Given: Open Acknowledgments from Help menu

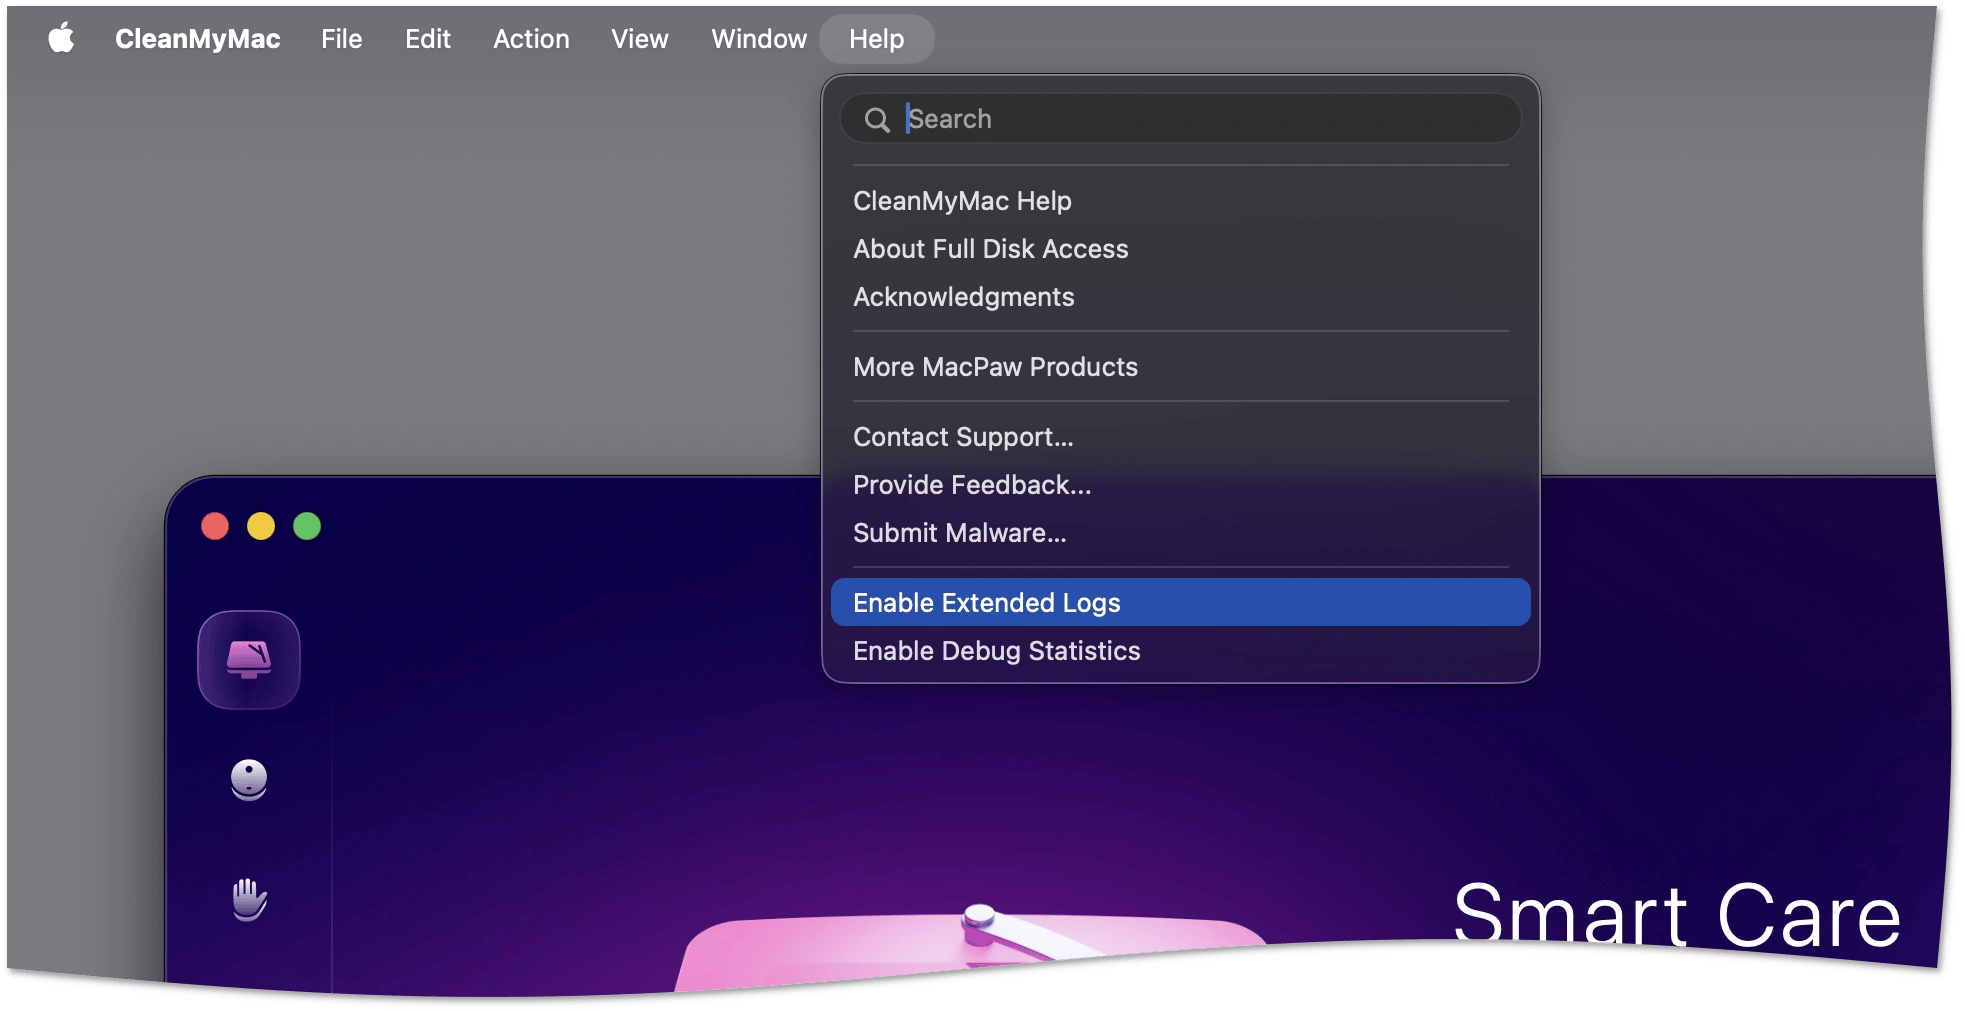Looking at the screenshot, I should 1181,297.
